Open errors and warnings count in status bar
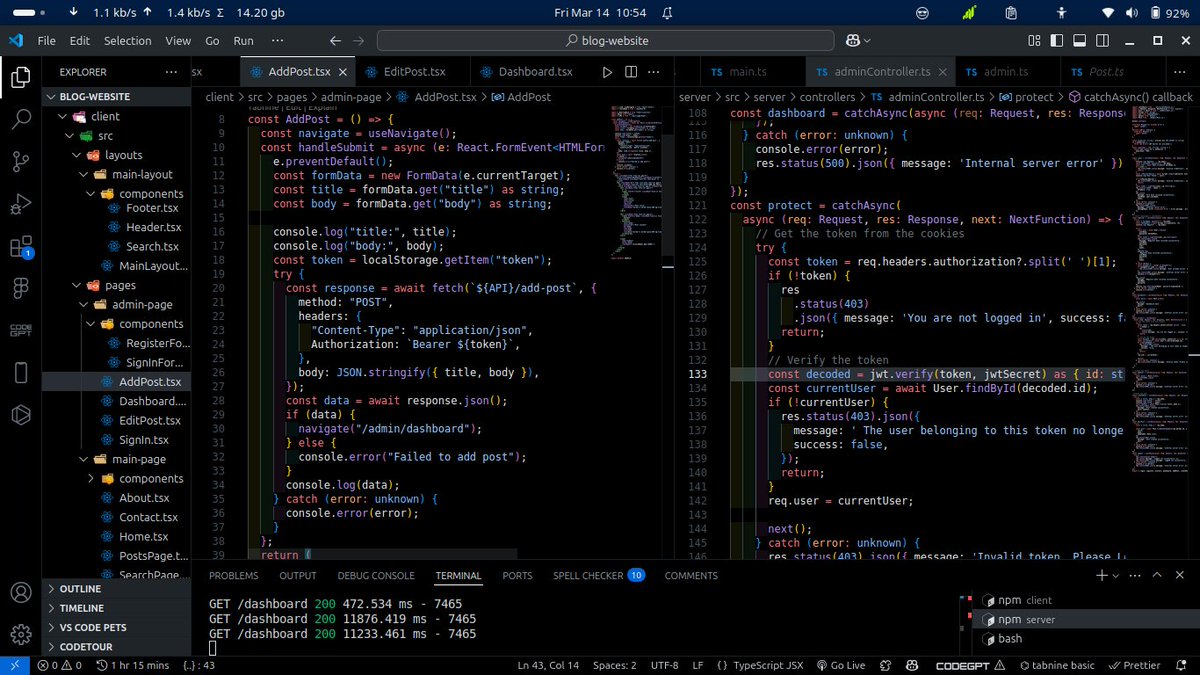This screenshot has height=675, width=1200. (x=59, y=665)
